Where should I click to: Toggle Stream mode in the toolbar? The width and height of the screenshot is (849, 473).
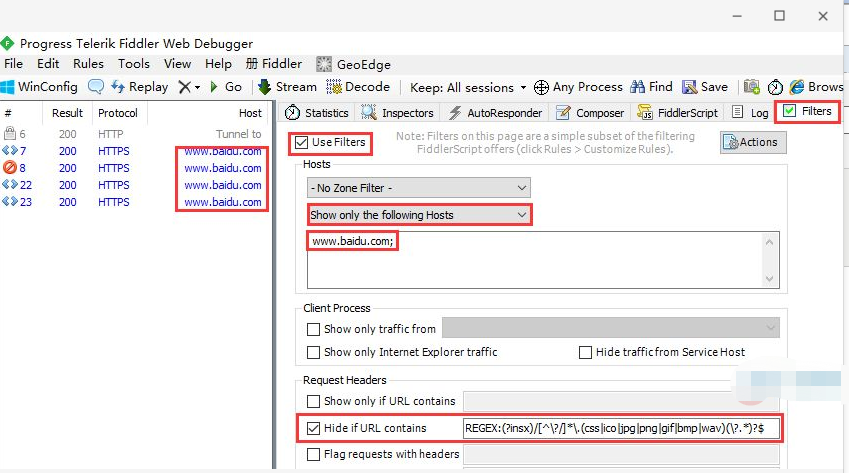[288, 87]
